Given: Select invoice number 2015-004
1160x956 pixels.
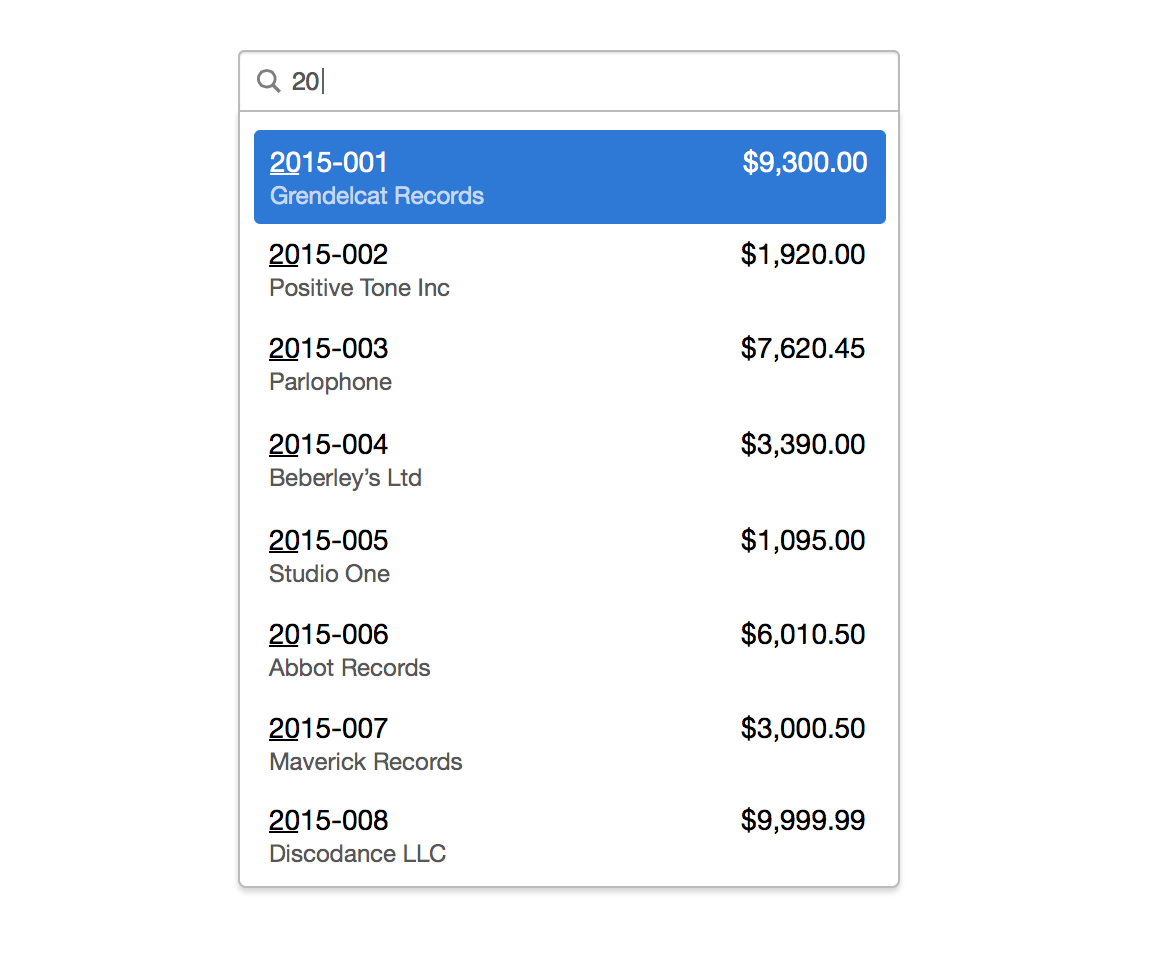Looking at the screenshot, I should tap(329, 444).
